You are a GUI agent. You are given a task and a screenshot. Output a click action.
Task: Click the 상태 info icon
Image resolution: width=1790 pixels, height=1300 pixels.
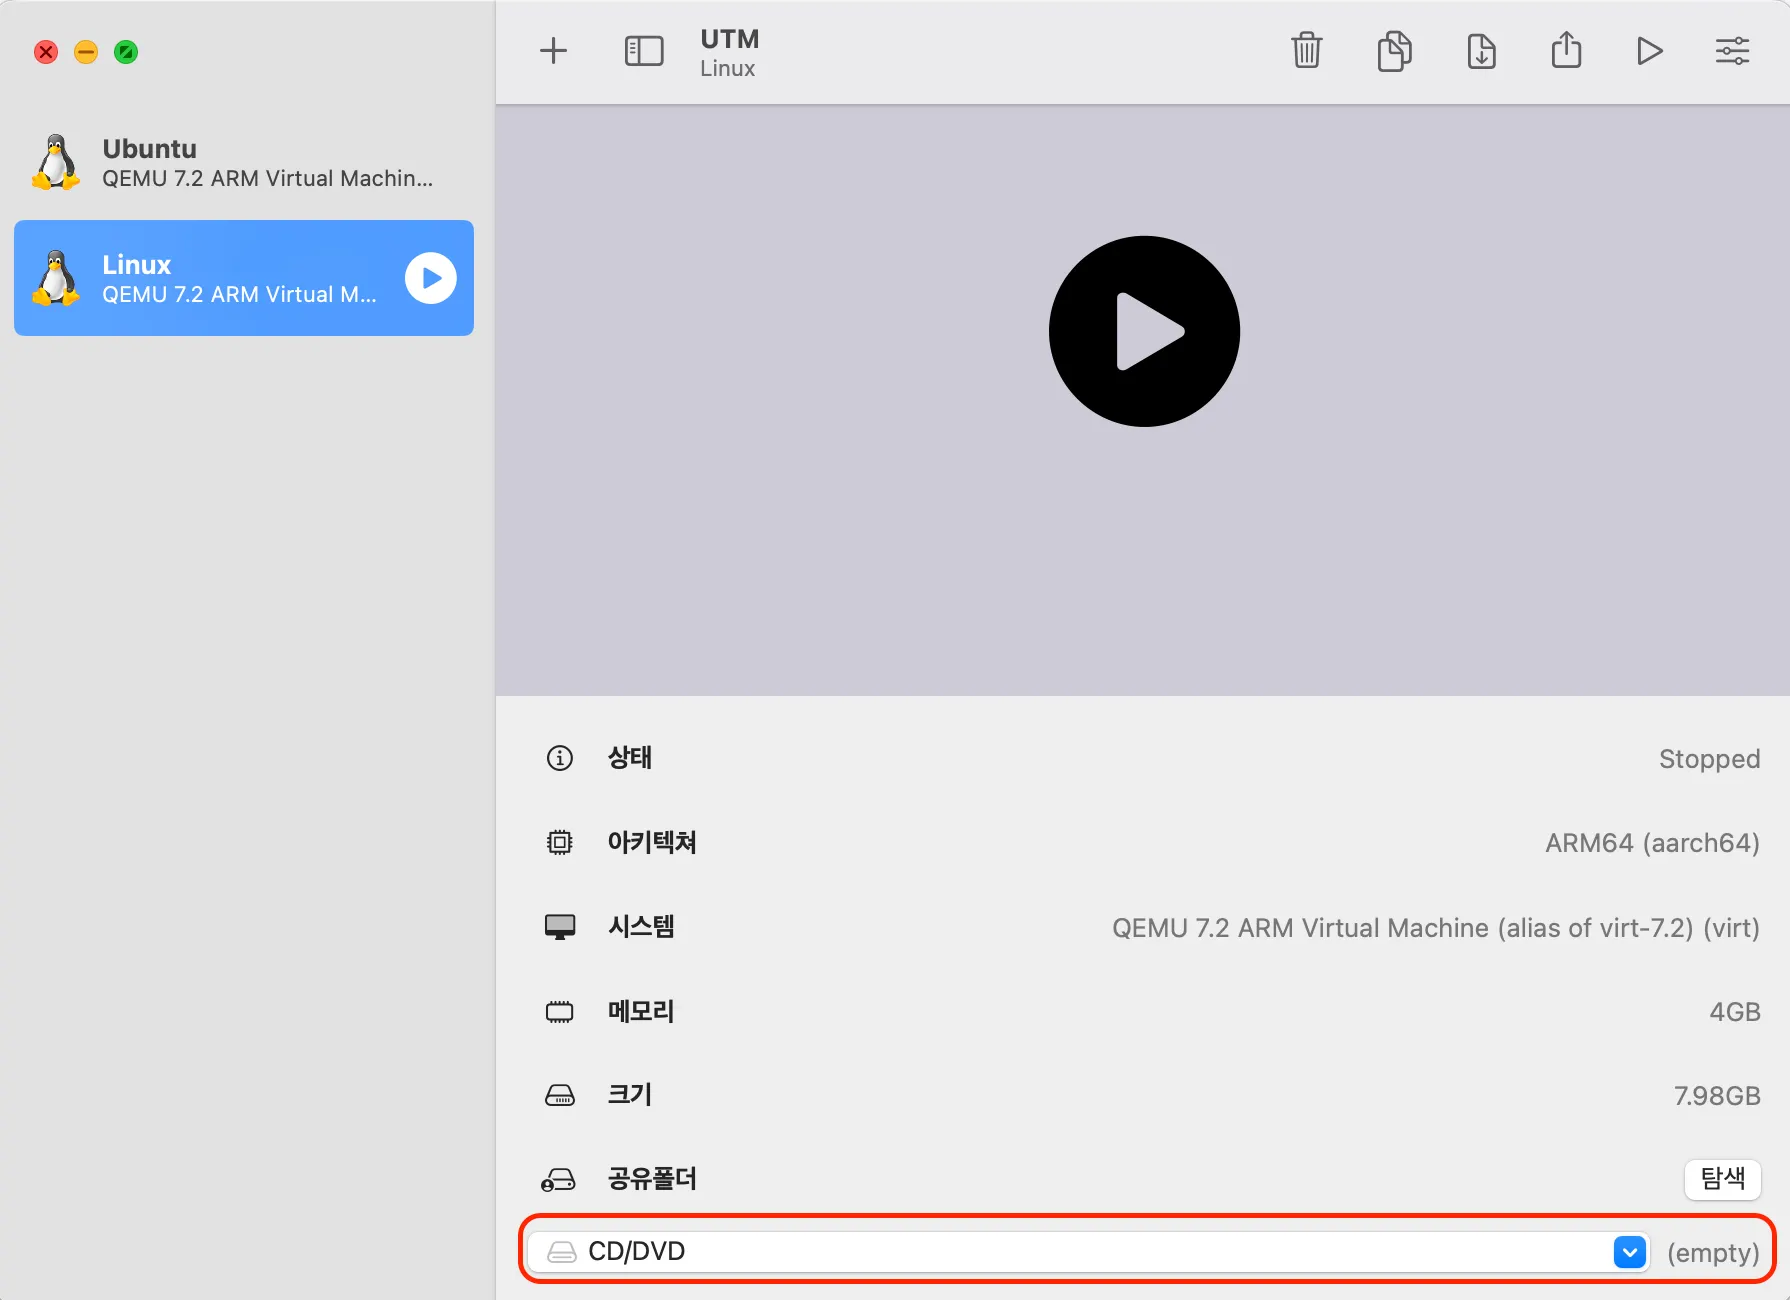pyautogui.click(x=560, y=758)
